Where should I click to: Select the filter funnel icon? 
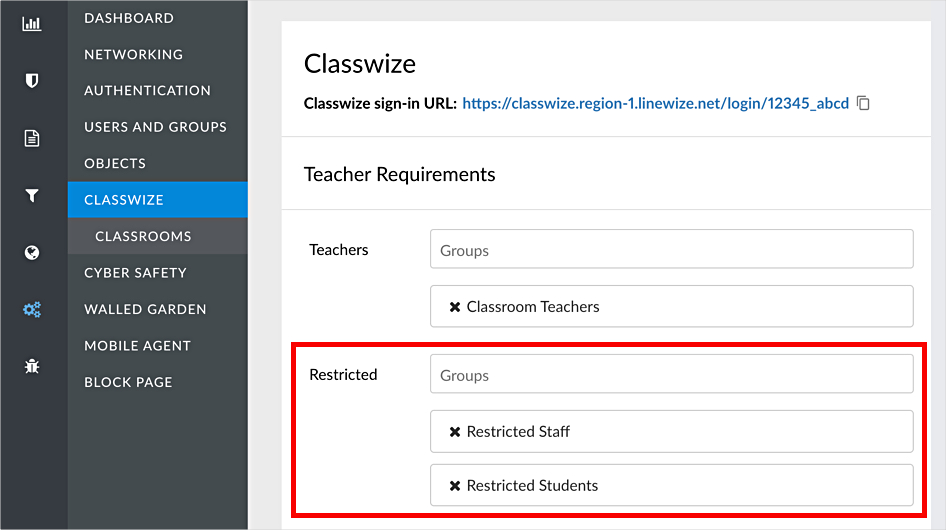coord(32,195)
